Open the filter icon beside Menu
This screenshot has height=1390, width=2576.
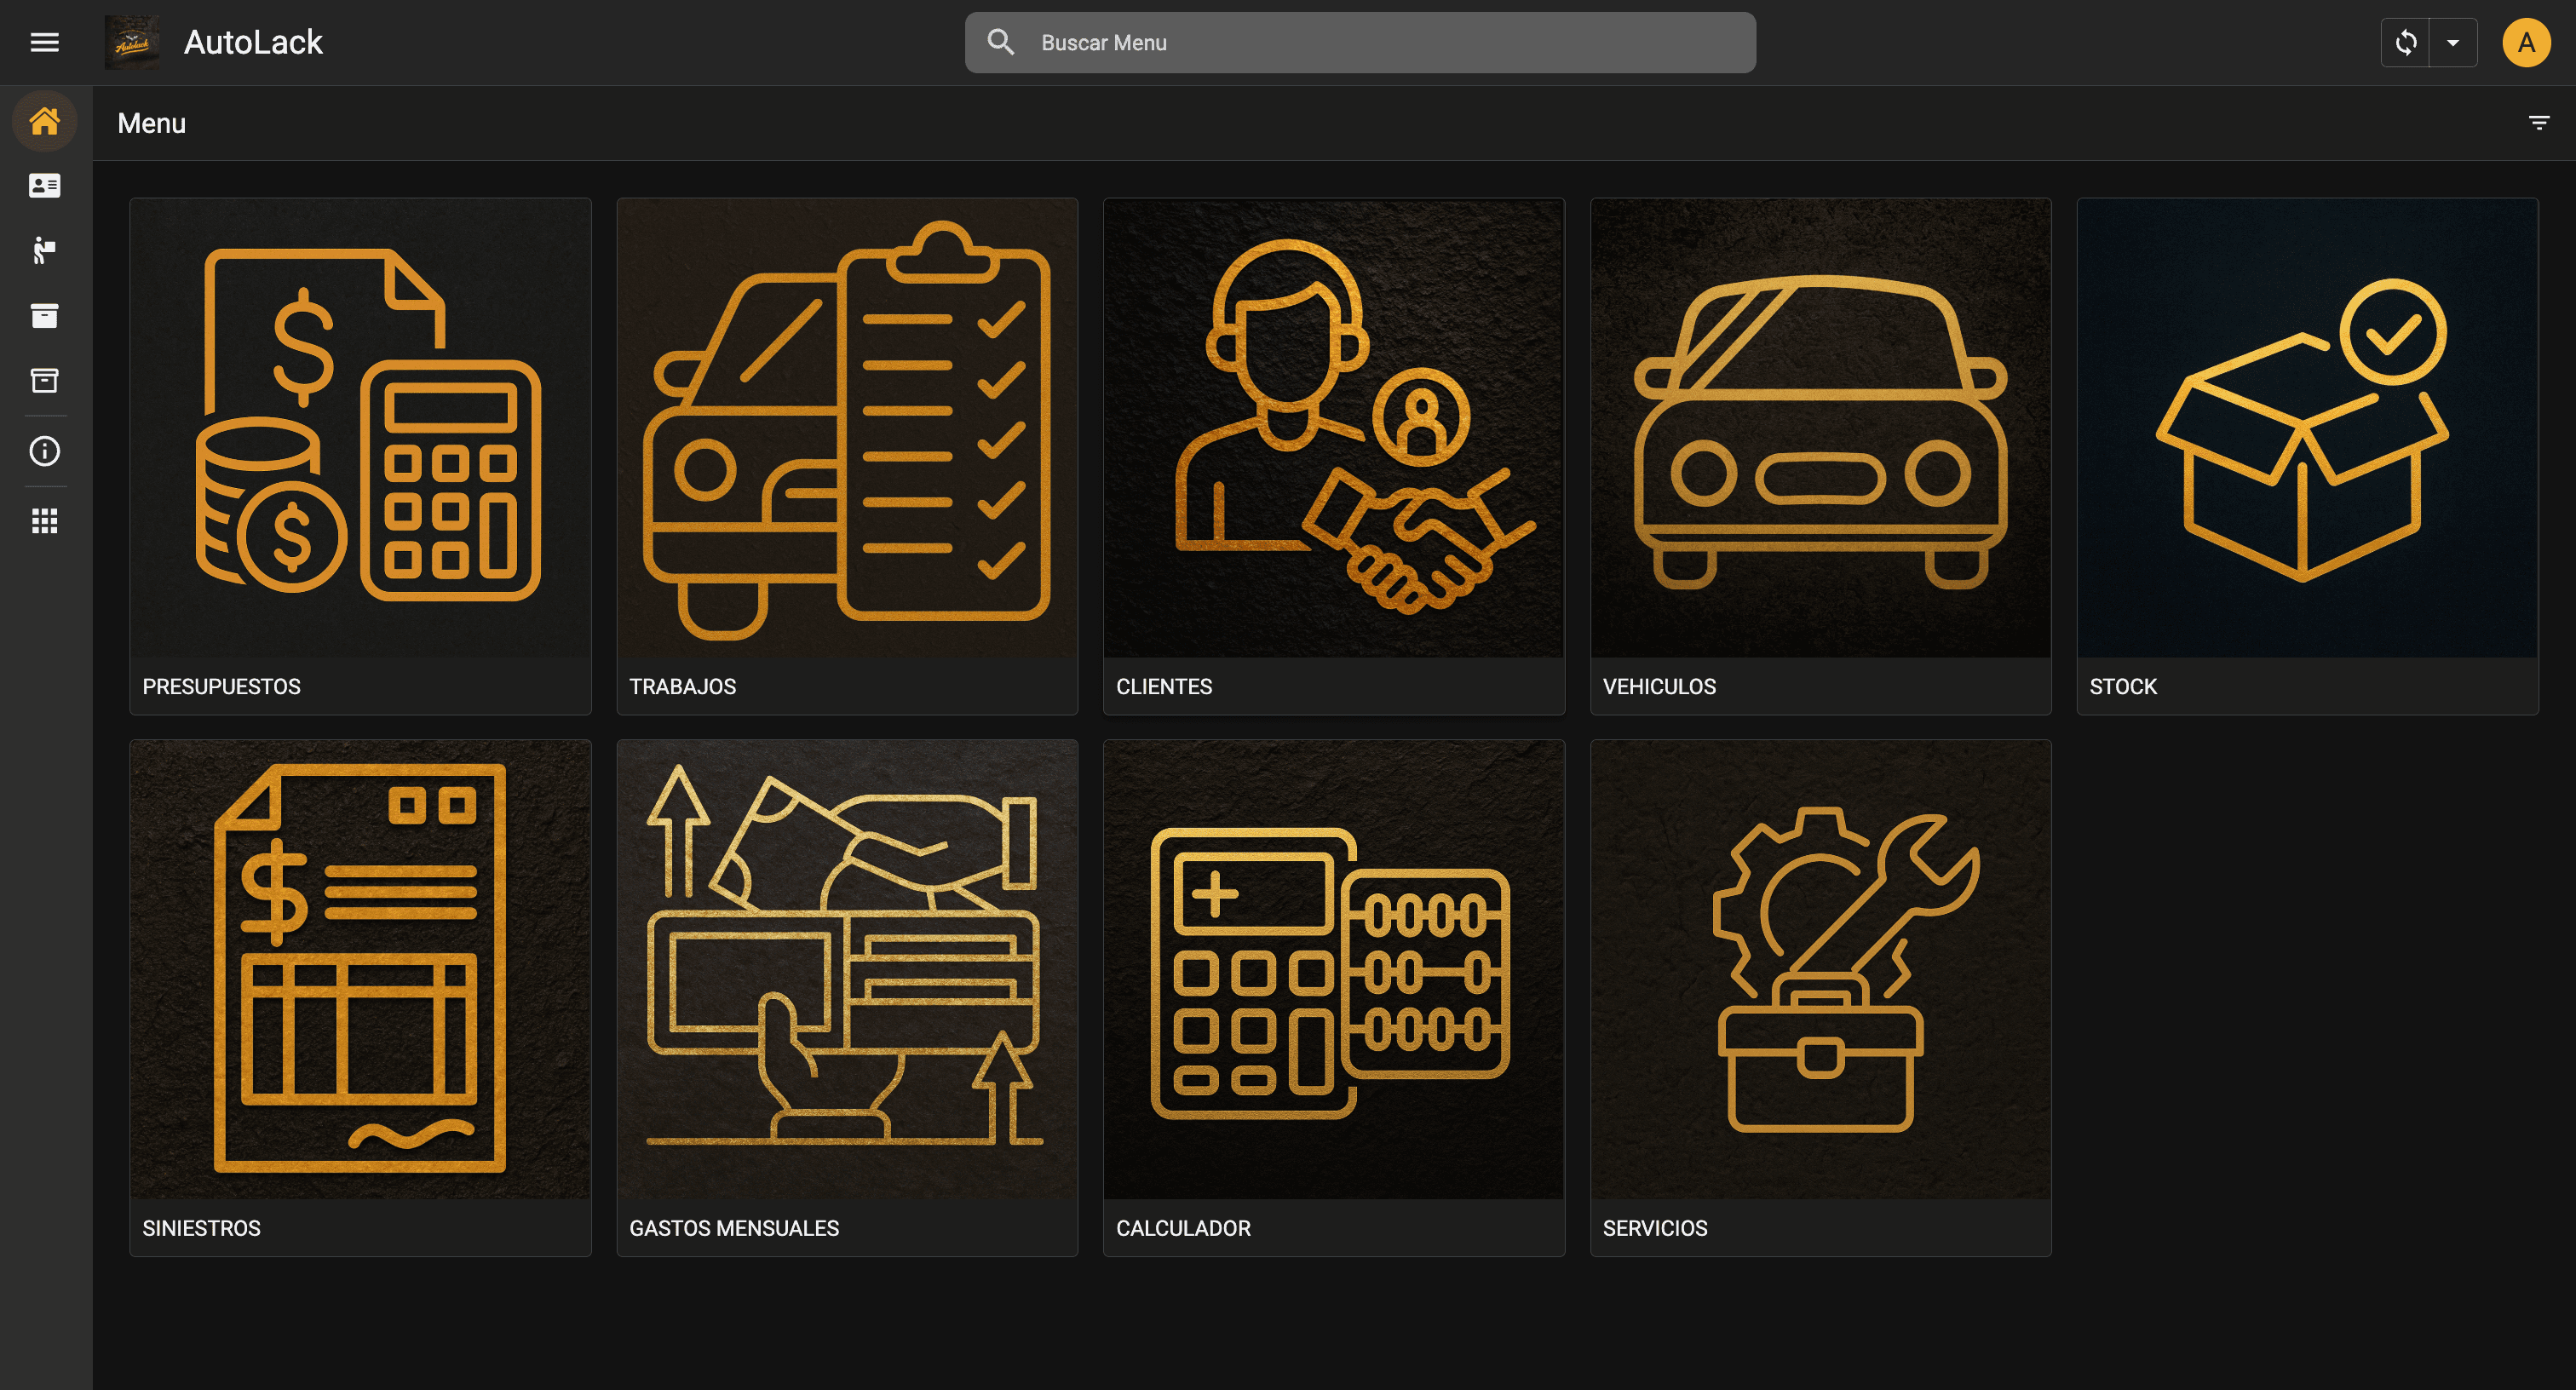[x=2538, y=123]
